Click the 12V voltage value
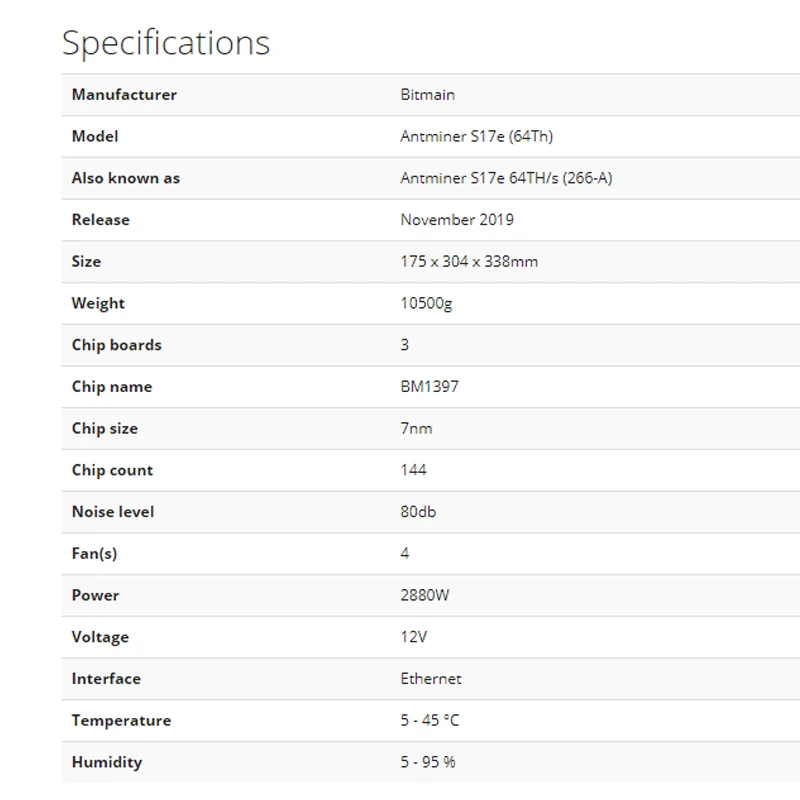The width and height of the screenshot is (800, 800). (x=414, y=637)
